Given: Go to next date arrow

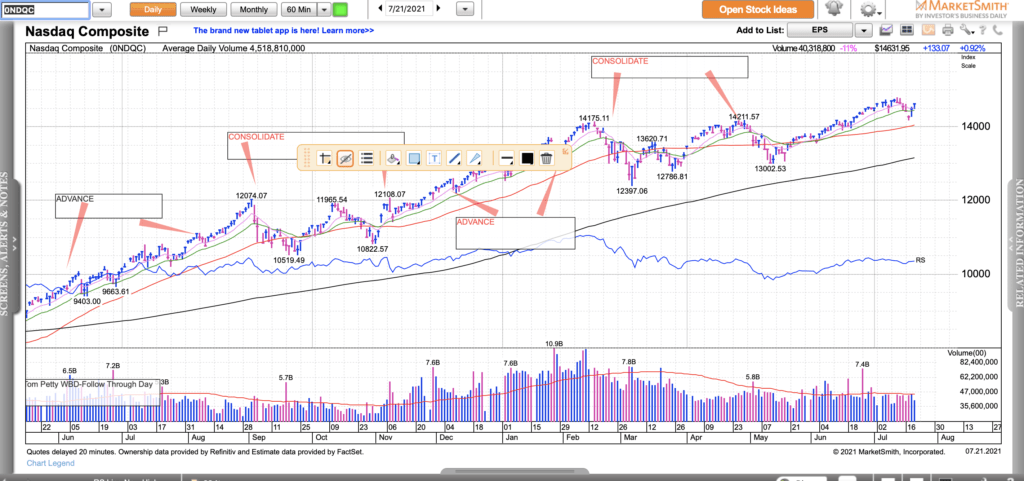Looking at the screenshot, I should 438,9.
